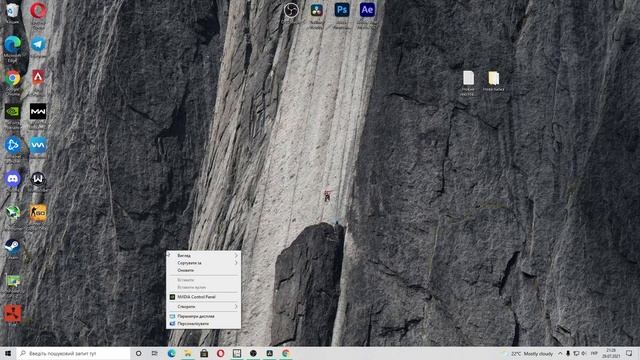Open Chrome from the taskbar
The width and height of the screenshot is (640, 360).
pos(286,353)
